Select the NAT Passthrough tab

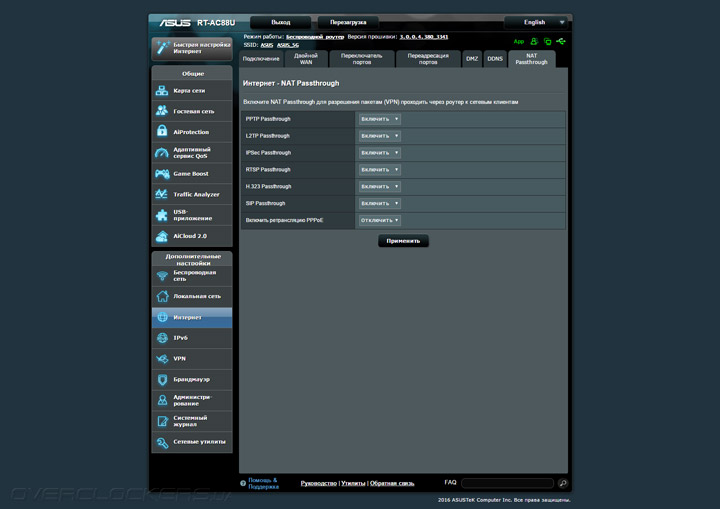tap(532, 59)
